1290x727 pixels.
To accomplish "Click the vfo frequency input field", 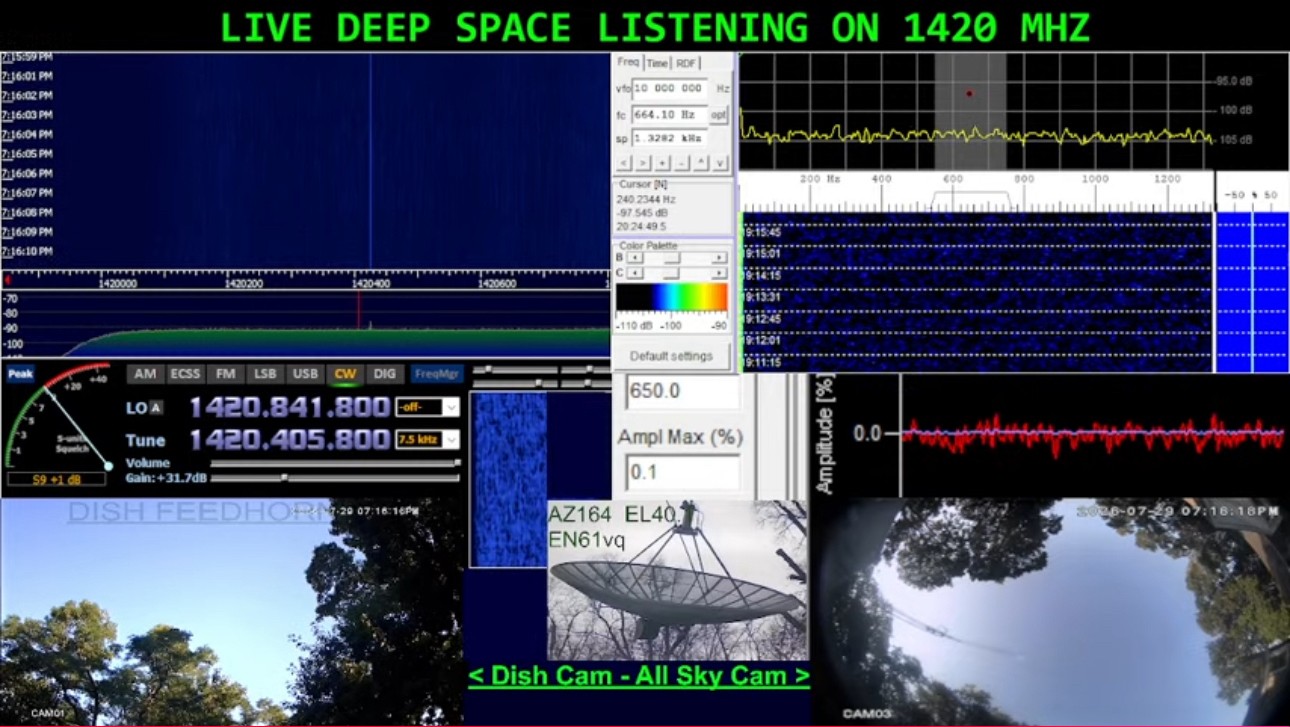I will (x=670, y=89).
